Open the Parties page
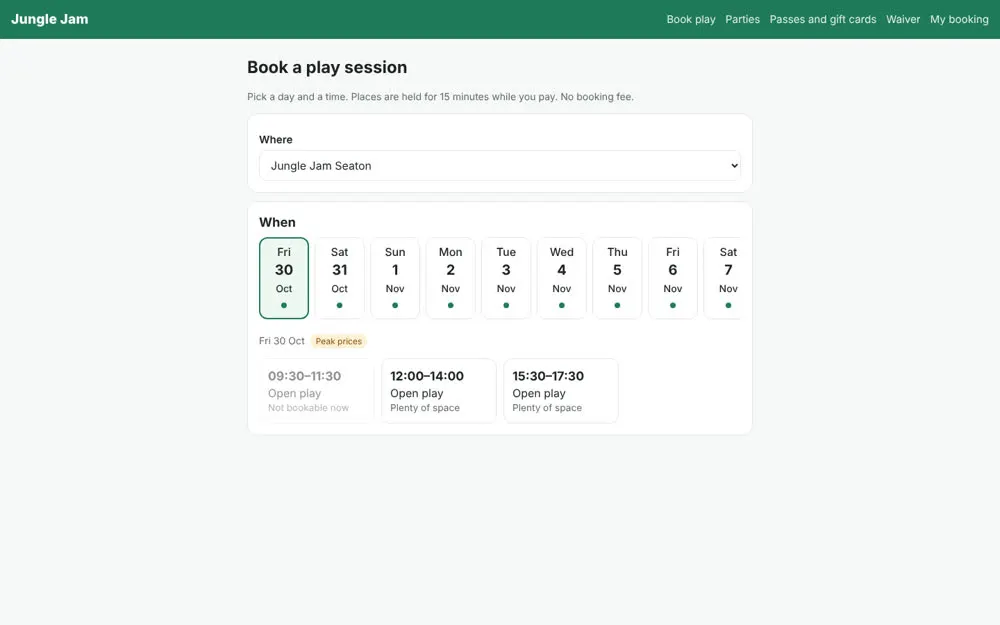The image size is (1000, 625). (742, 19)
